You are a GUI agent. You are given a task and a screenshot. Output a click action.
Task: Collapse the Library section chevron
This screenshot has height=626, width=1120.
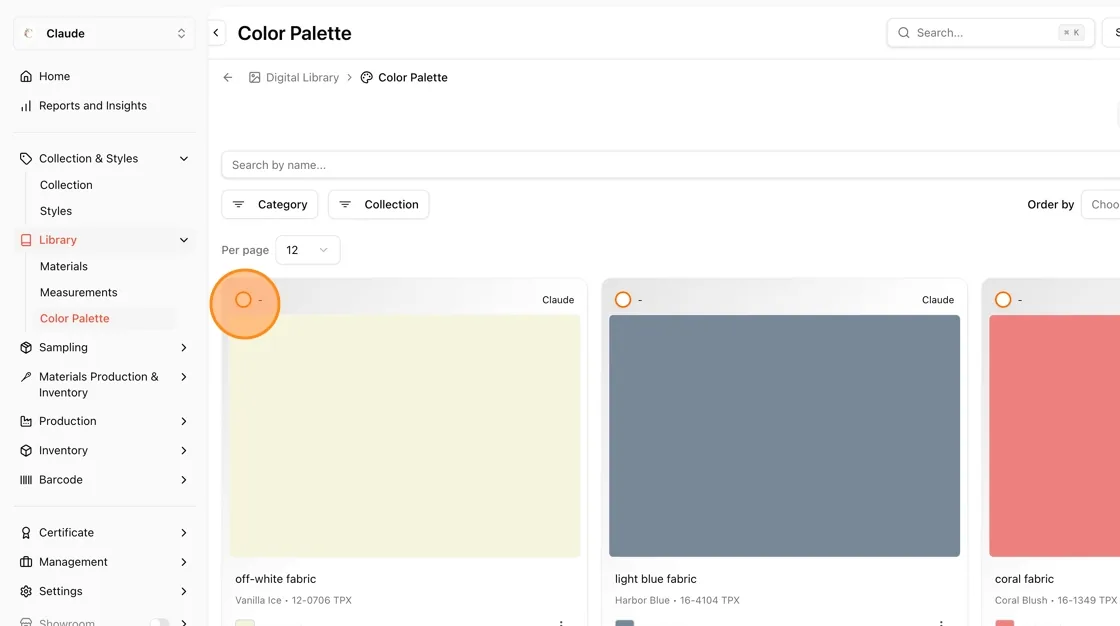pyautogui.click(x=184, y=240)
